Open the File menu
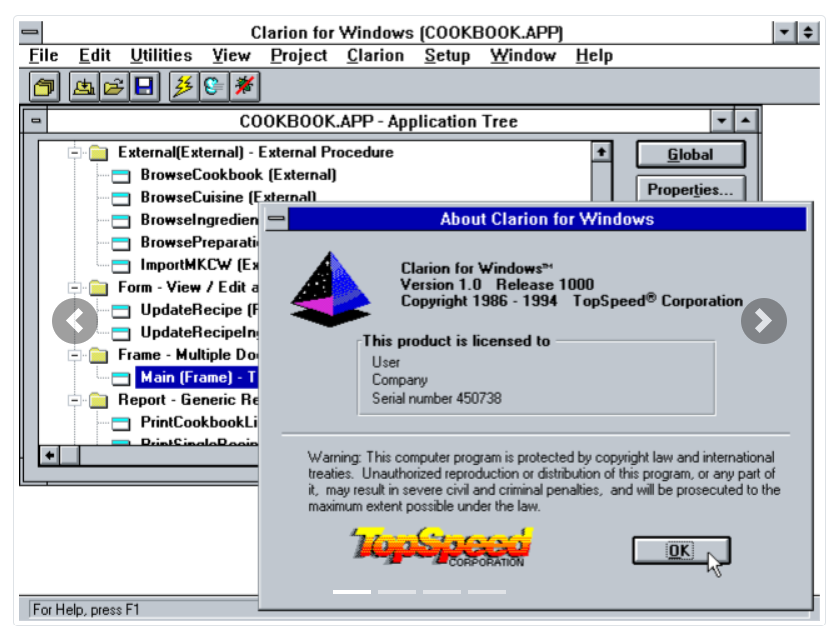This screenshot has width=827, height=627. pos(43,55)
